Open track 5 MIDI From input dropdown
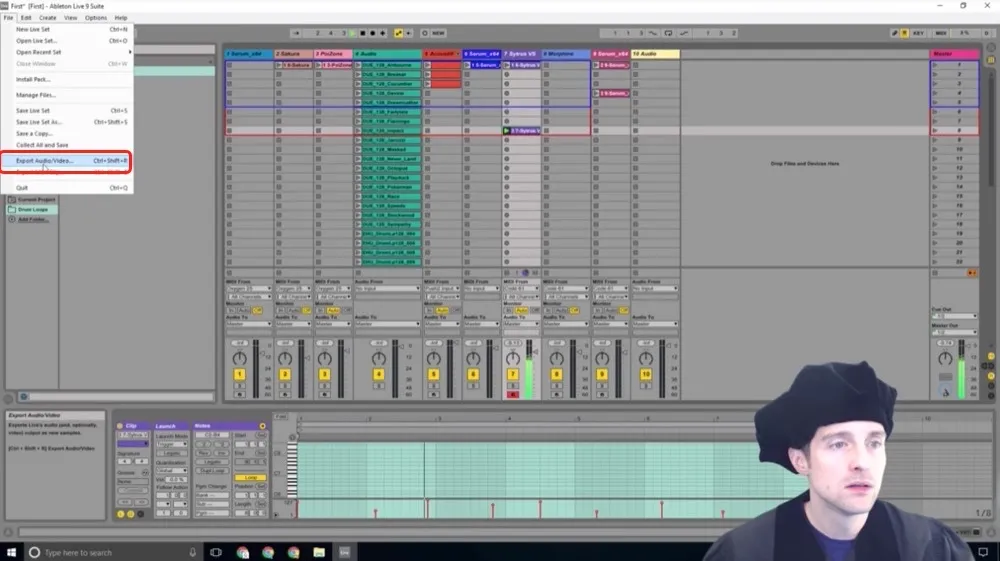The width and height of the screenshot is (1000, 561). pyautogui.click(x=442, y=289)
